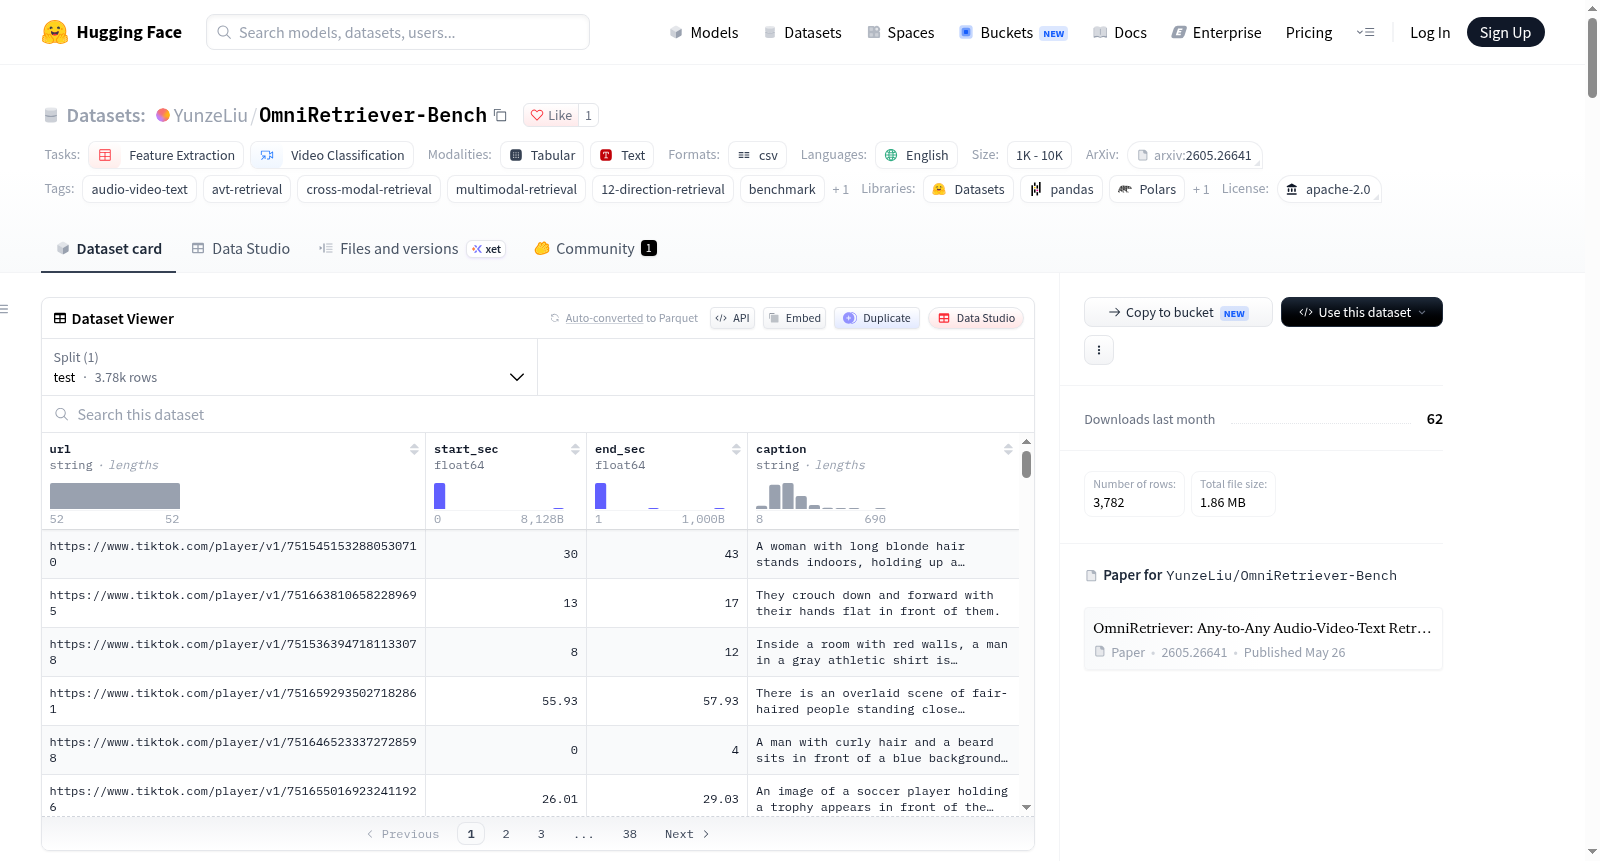The width and height of the screenshot is (1600, 861).
Task: Click the url lengths histogram bar
Action: tap(115, 496)
